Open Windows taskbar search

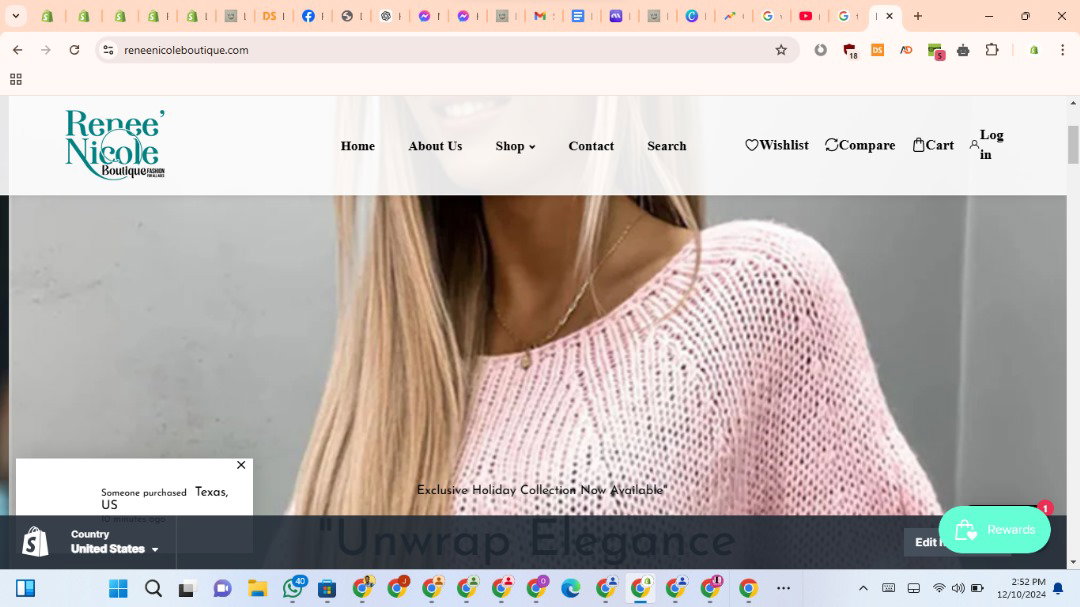tap(153, 588)
